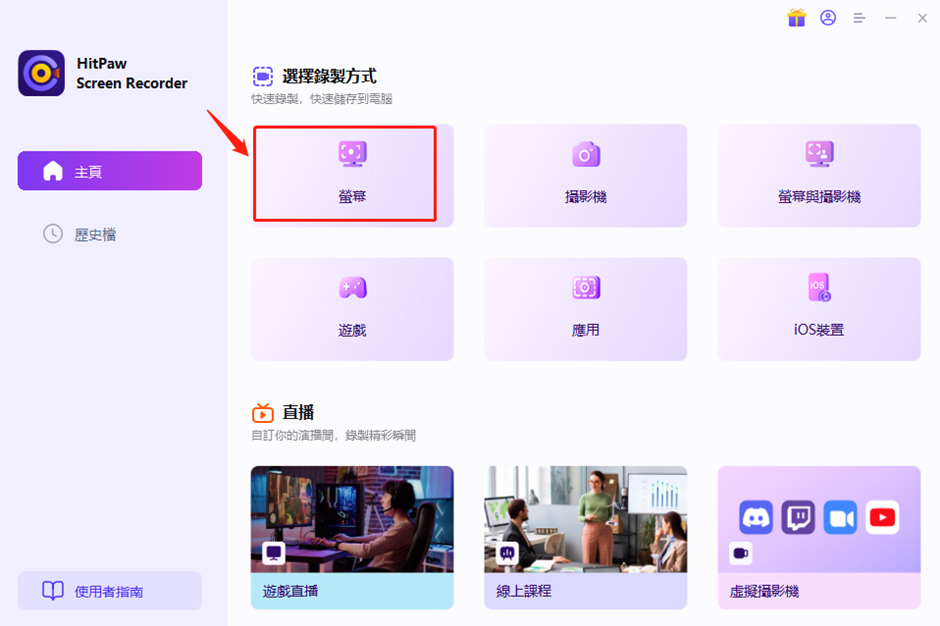Select the 線上課程 online course thumbnail
This screenshot has width=940, height=626.
click(585, 519)
